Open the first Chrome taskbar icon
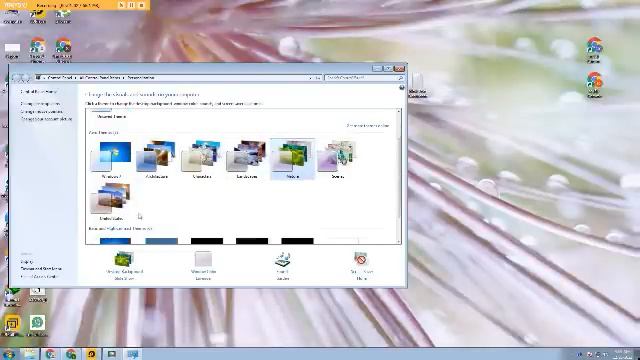640x360 pixels. [x=50, y=354]
